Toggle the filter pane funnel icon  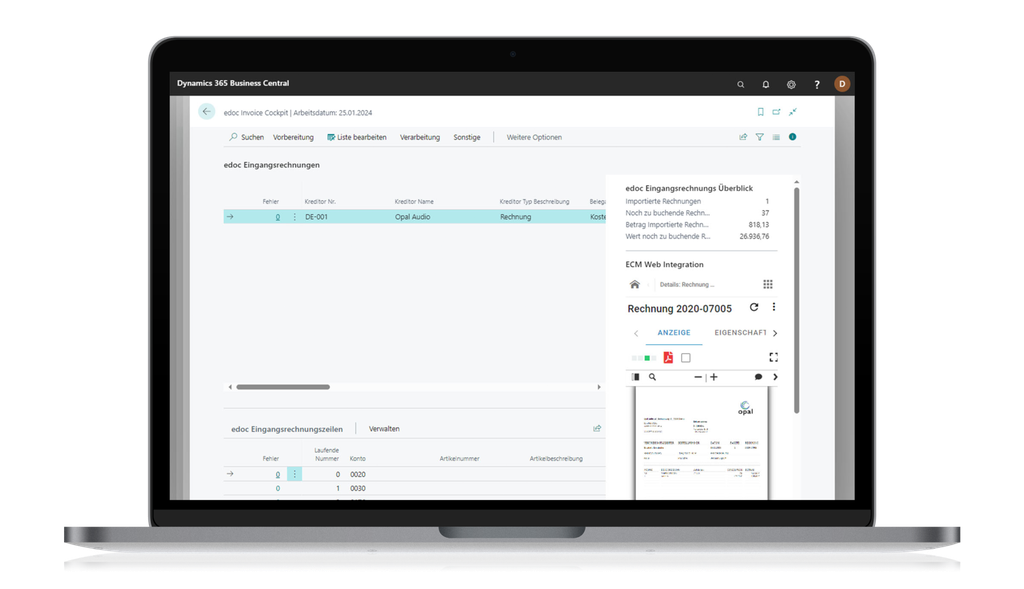point(760,137)
